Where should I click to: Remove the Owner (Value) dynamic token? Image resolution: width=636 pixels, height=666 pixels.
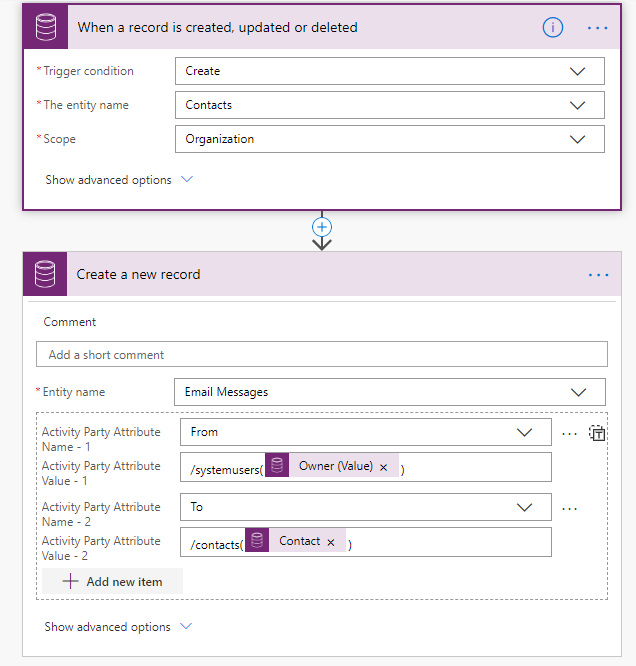[x=383, y=467]
